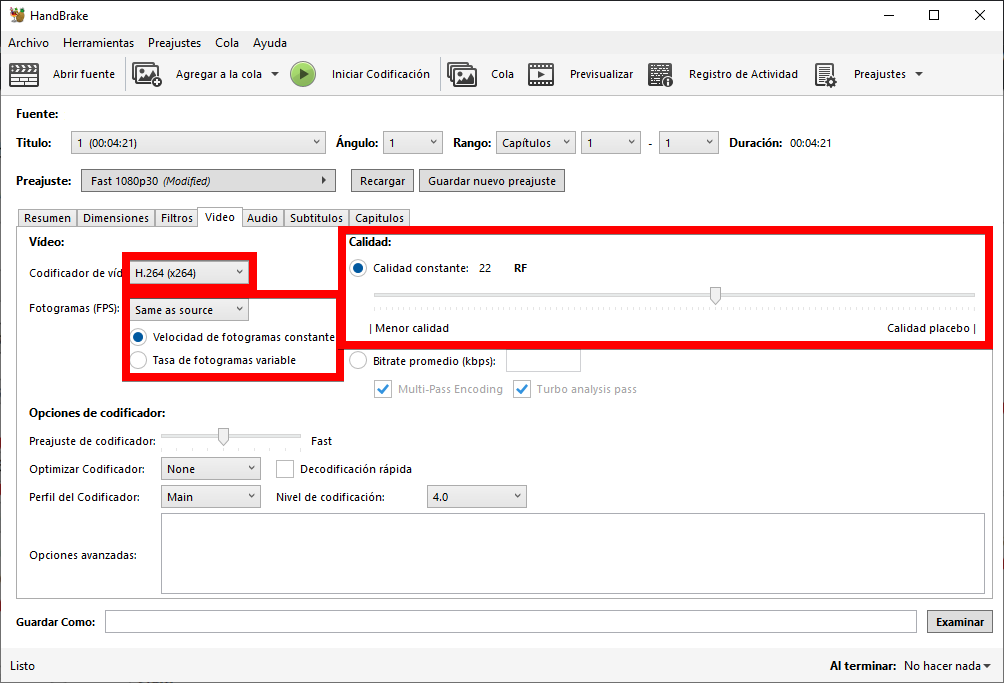Viewport: 1004px width, 683px height.
Task: Click the Preajuste de codificador slider handle
Action: [223, 437]
